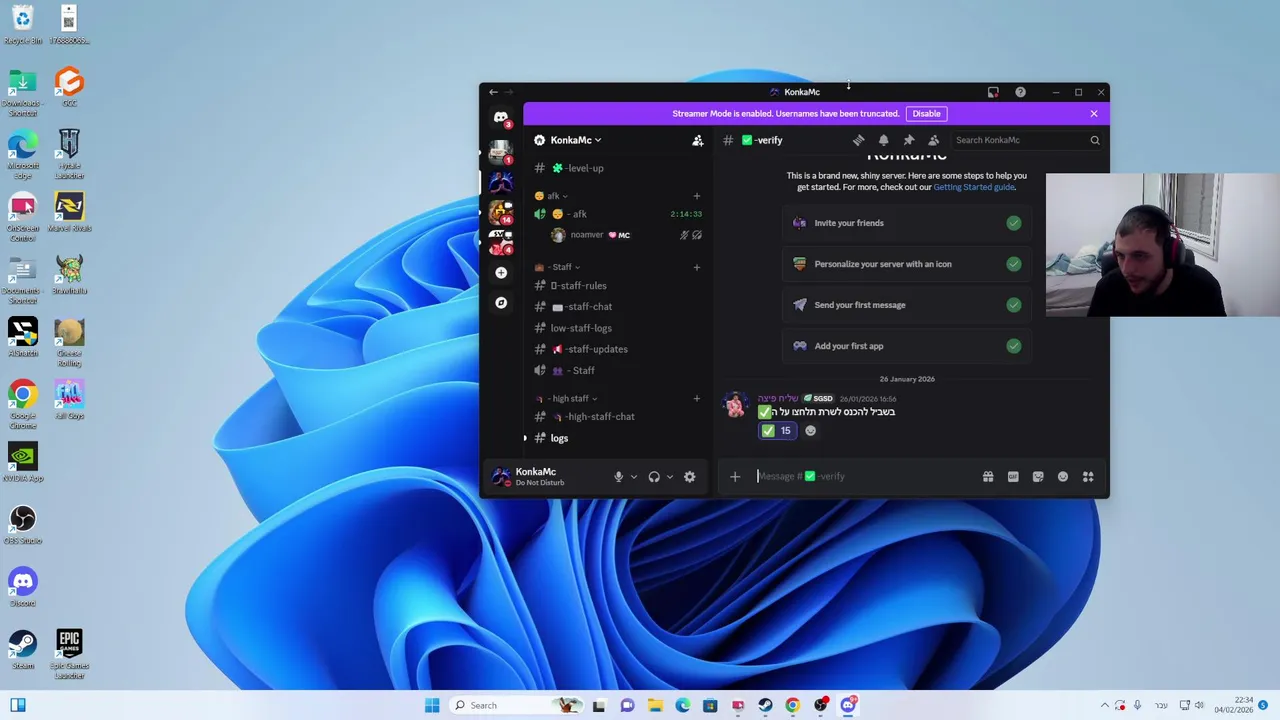Open high-staff-chat channel
This screenshot has height=720, width=1280.
point(616,416)
